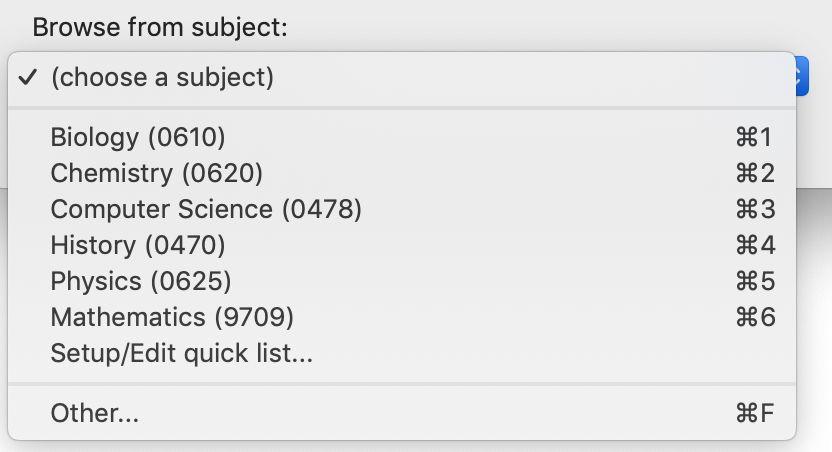Pick Computer Science (0478) in the menu
The width and height of the screenshot is (832, 452).
point(206,209)
